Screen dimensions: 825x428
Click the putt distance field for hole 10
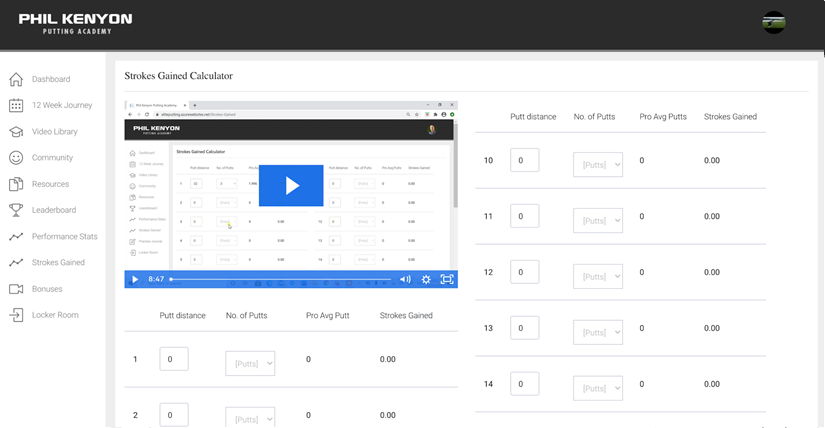tap(525, 160)
